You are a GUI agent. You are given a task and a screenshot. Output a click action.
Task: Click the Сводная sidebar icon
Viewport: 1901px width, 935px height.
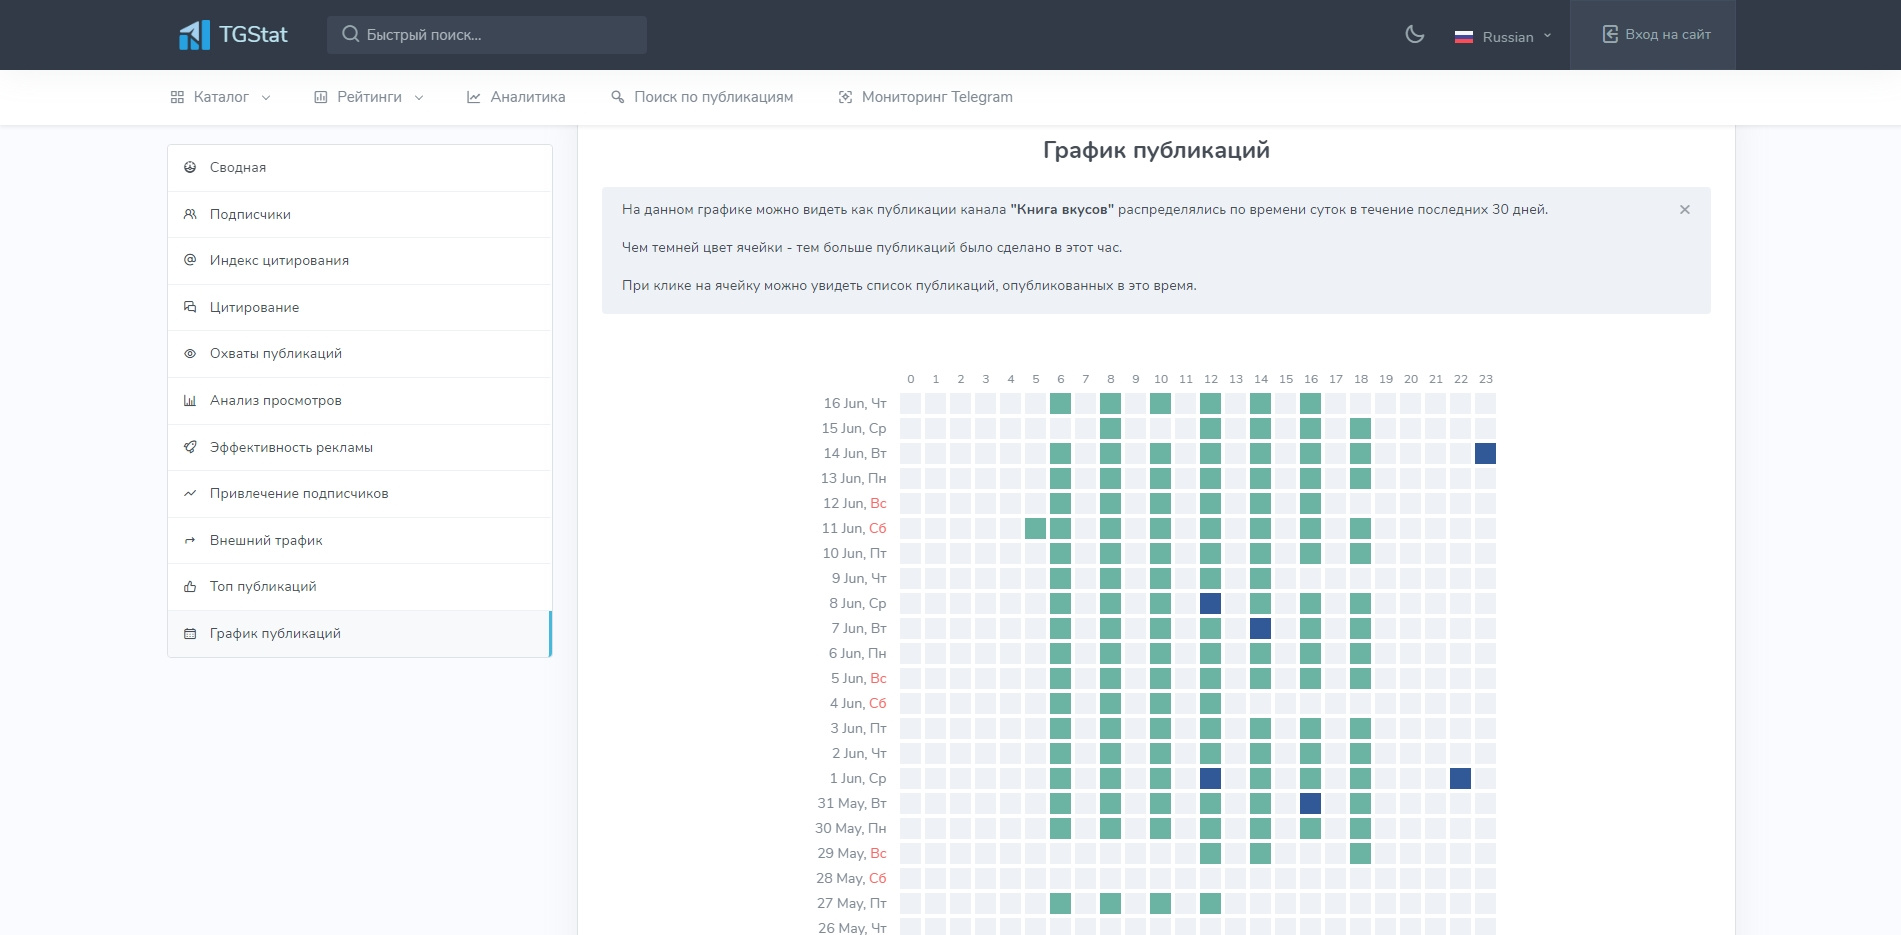[190, 168]
